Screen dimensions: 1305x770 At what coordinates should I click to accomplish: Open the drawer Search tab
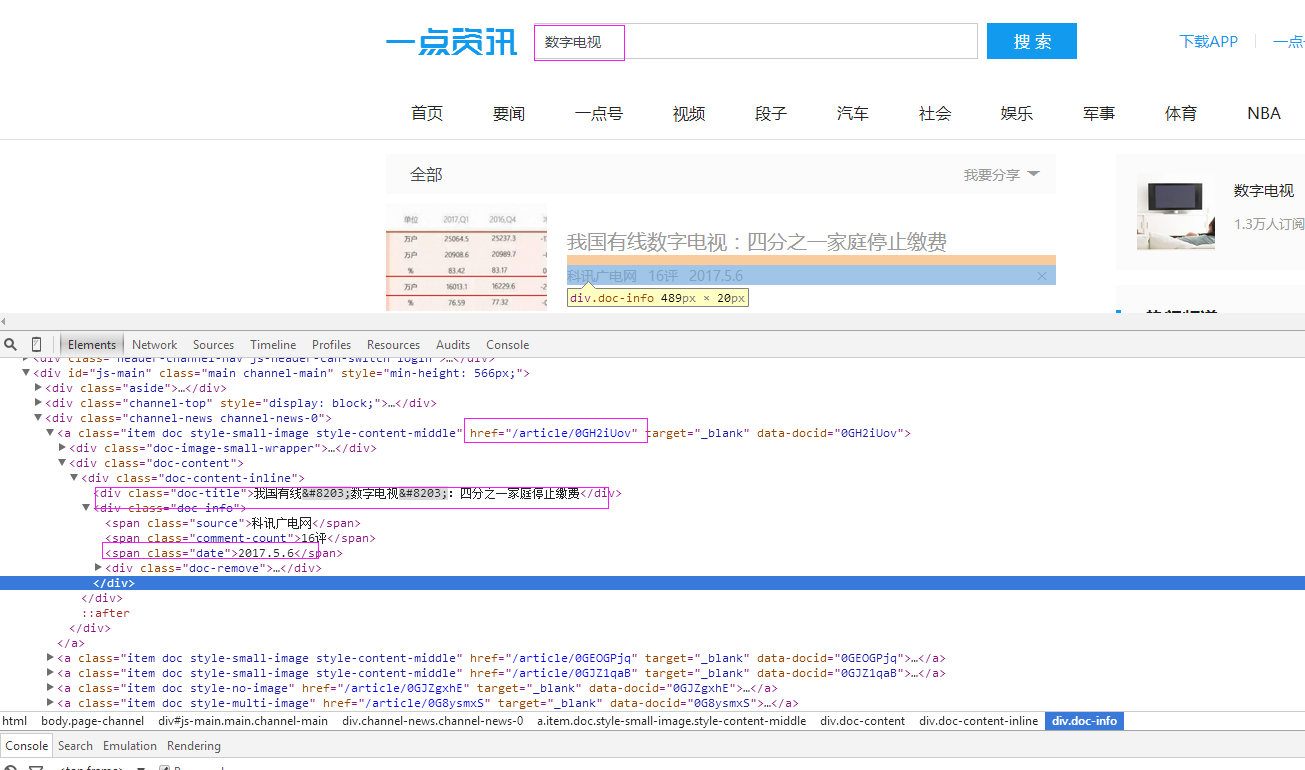tap(75, 746)
